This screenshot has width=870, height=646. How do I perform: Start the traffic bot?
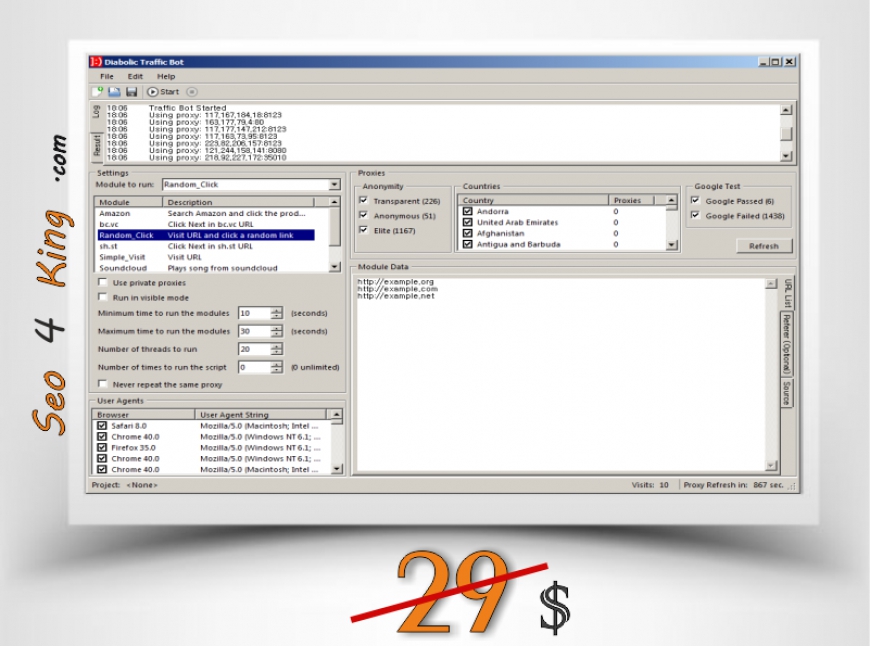tap(163, 92)
